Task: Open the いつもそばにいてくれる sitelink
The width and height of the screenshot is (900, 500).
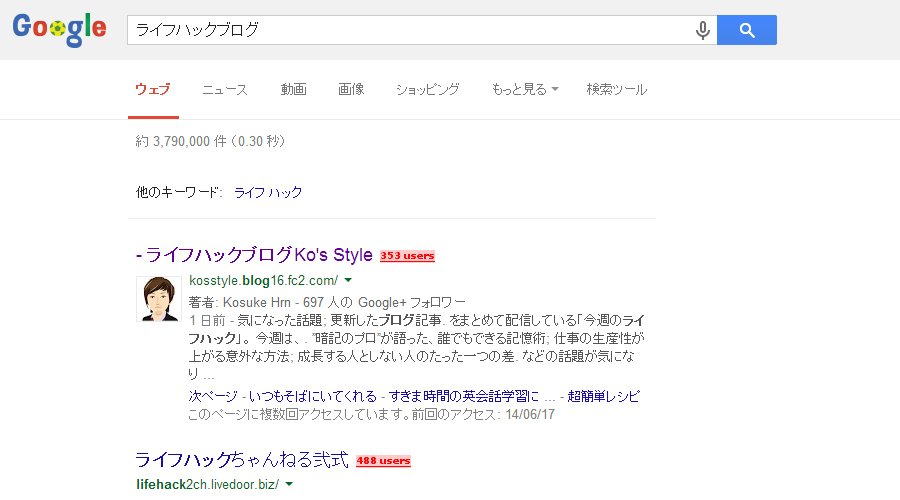Action: coord(313,396)
